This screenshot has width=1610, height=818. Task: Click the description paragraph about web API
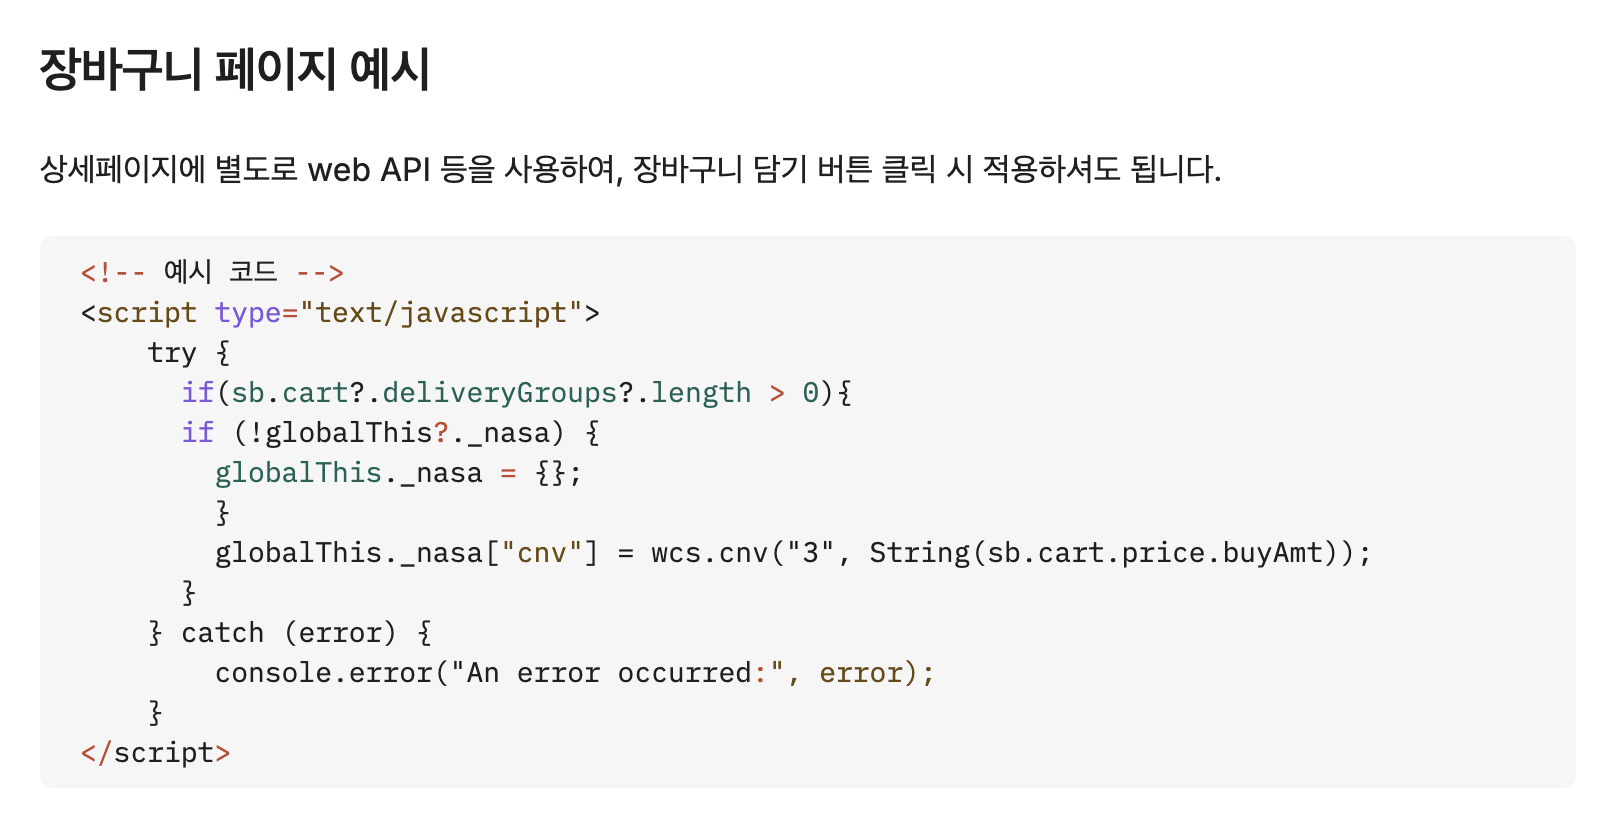point(630,169)
